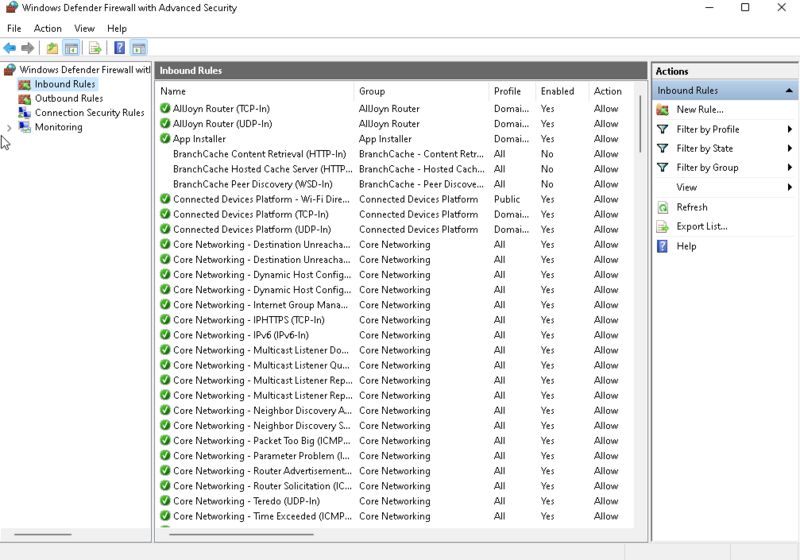This screenshot has height=560, width=800.
Task: Select Outbound Rules in the tree
Action: [69, 98]
